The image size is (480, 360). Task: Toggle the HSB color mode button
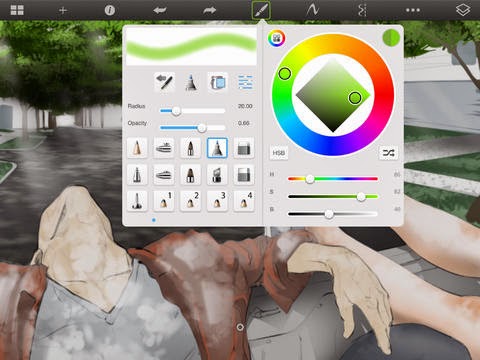[278, 153]
